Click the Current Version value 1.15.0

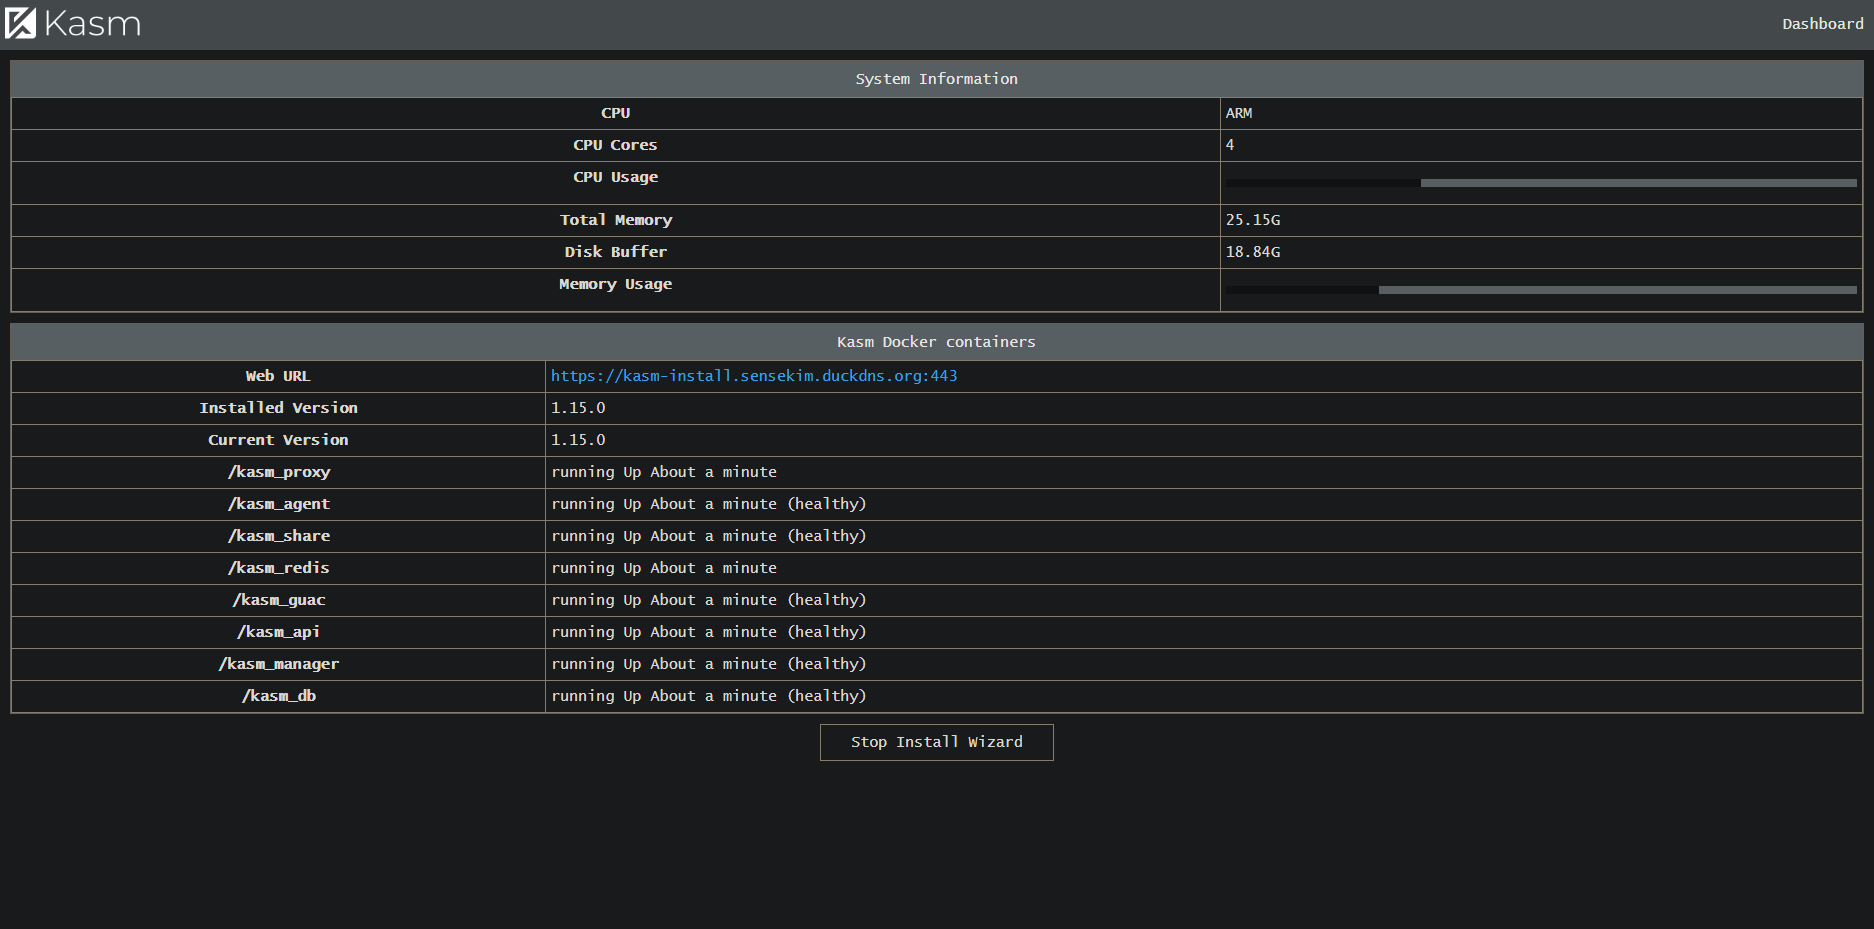[x=578, y=440]
